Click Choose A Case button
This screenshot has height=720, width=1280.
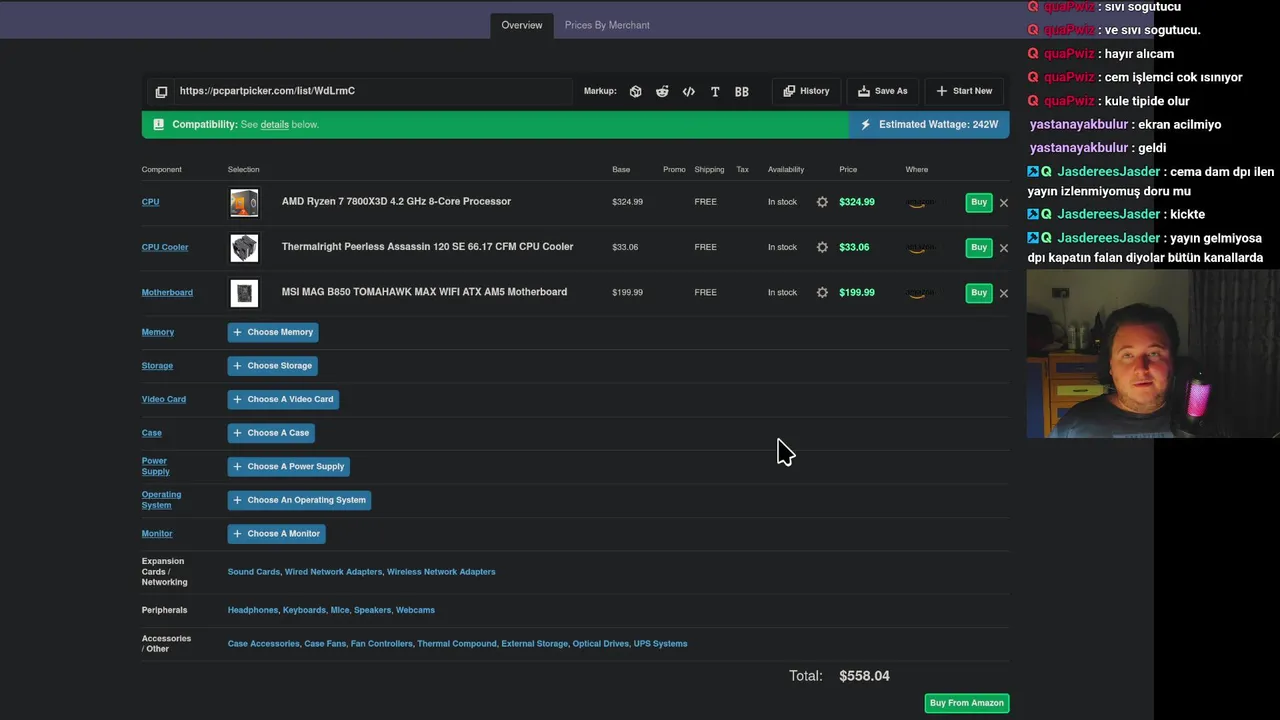271,433
